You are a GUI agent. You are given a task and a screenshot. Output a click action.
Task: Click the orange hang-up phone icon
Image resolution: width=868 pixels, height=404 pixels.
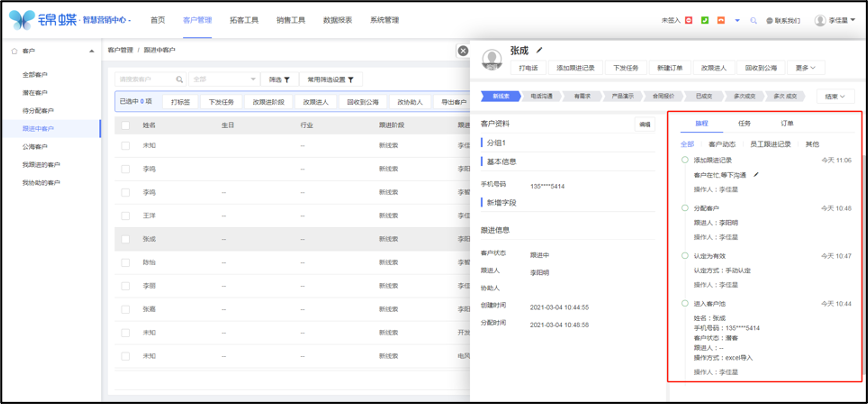[721, 20]
